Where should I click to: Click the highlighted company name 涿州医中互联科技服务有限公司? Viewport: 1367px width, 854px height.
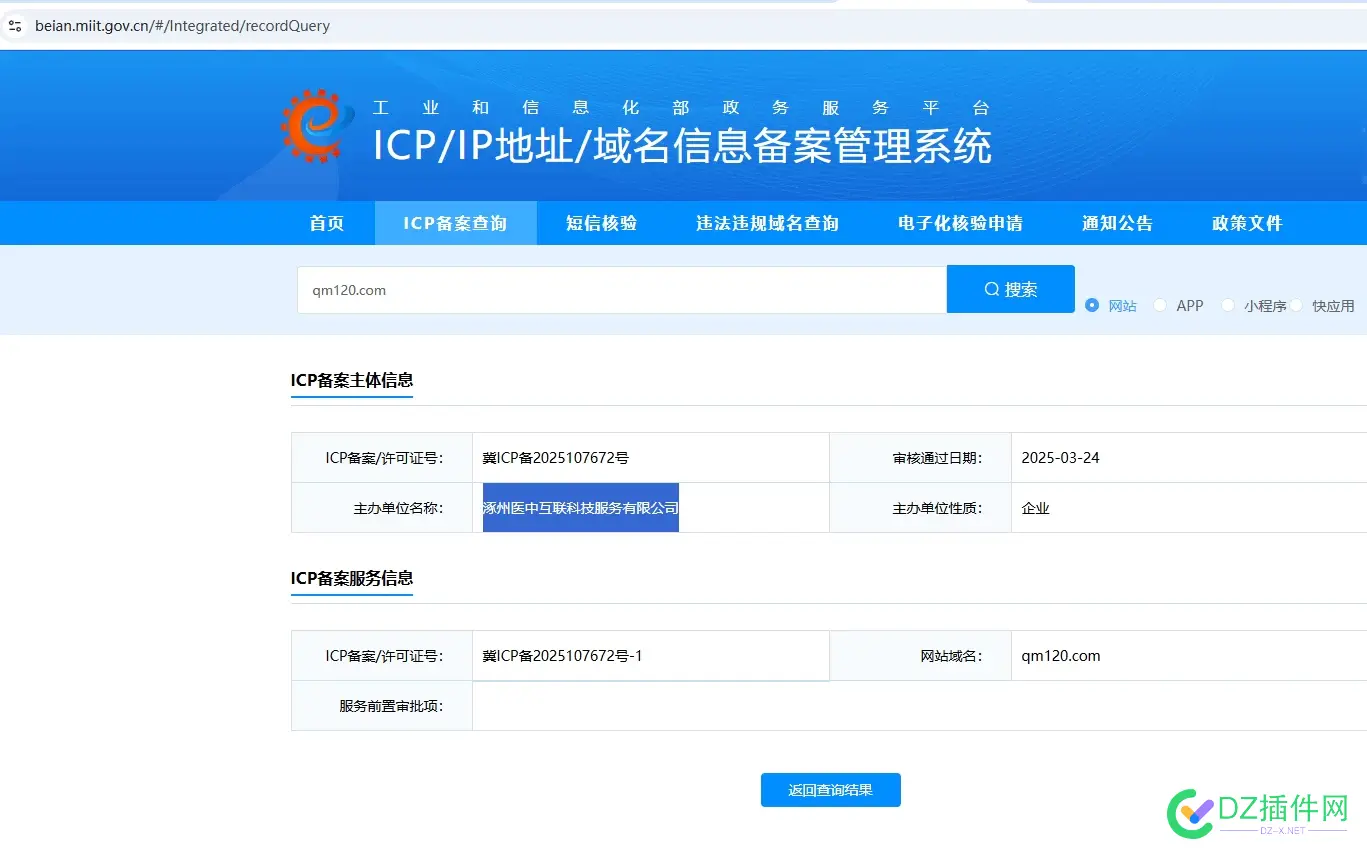(x=580, y=507)
